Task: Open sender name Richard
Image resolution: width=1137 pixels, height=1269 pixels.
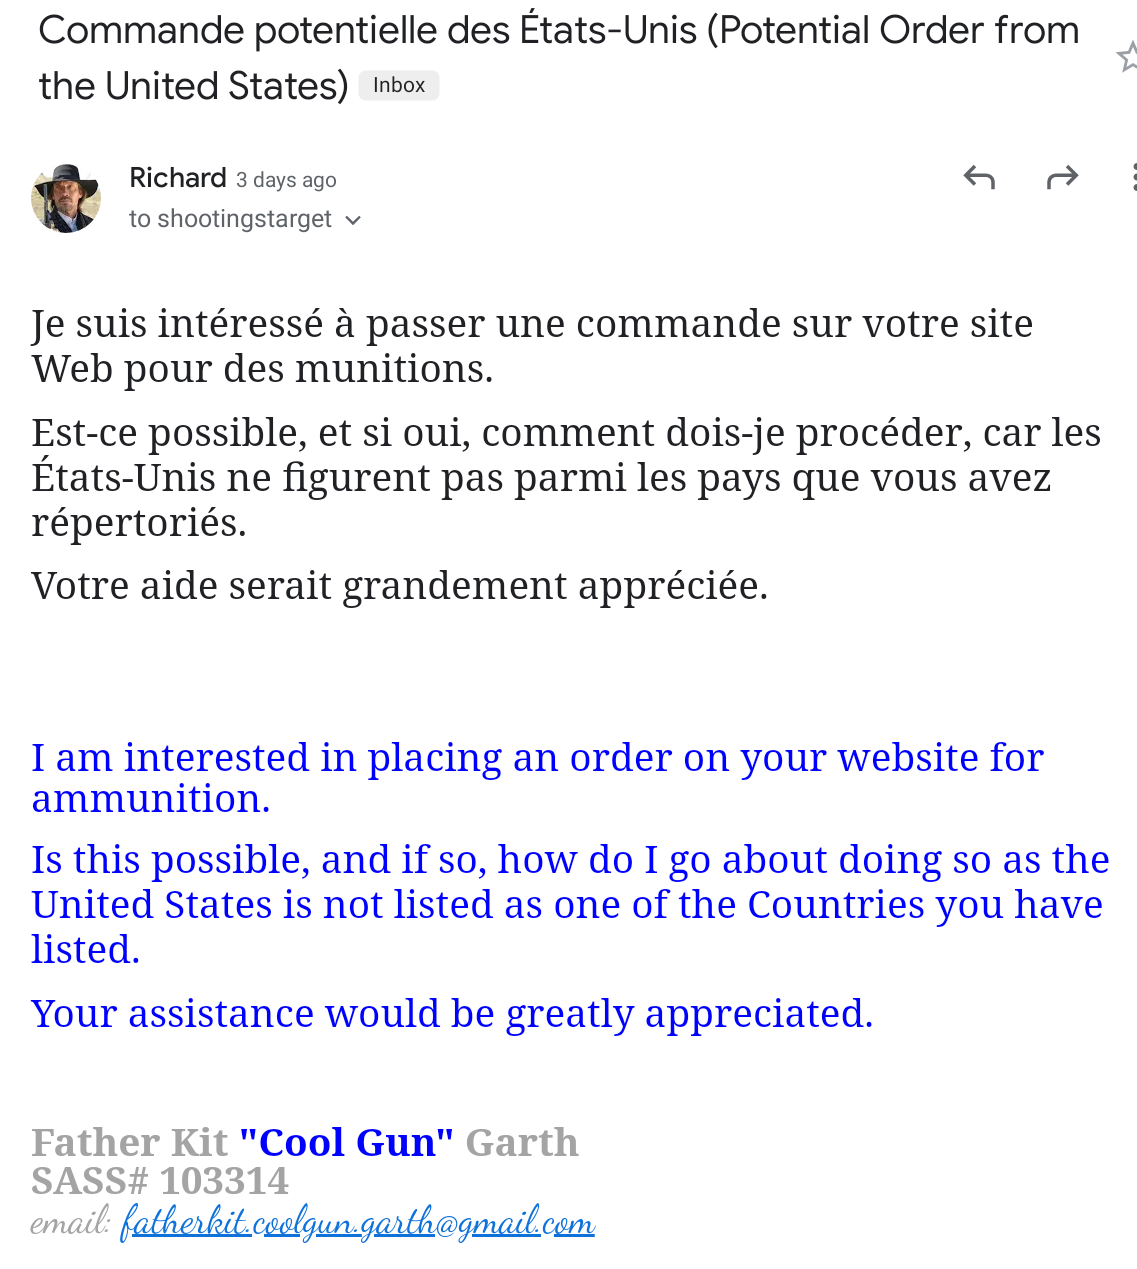Action: tap(178, 178)
